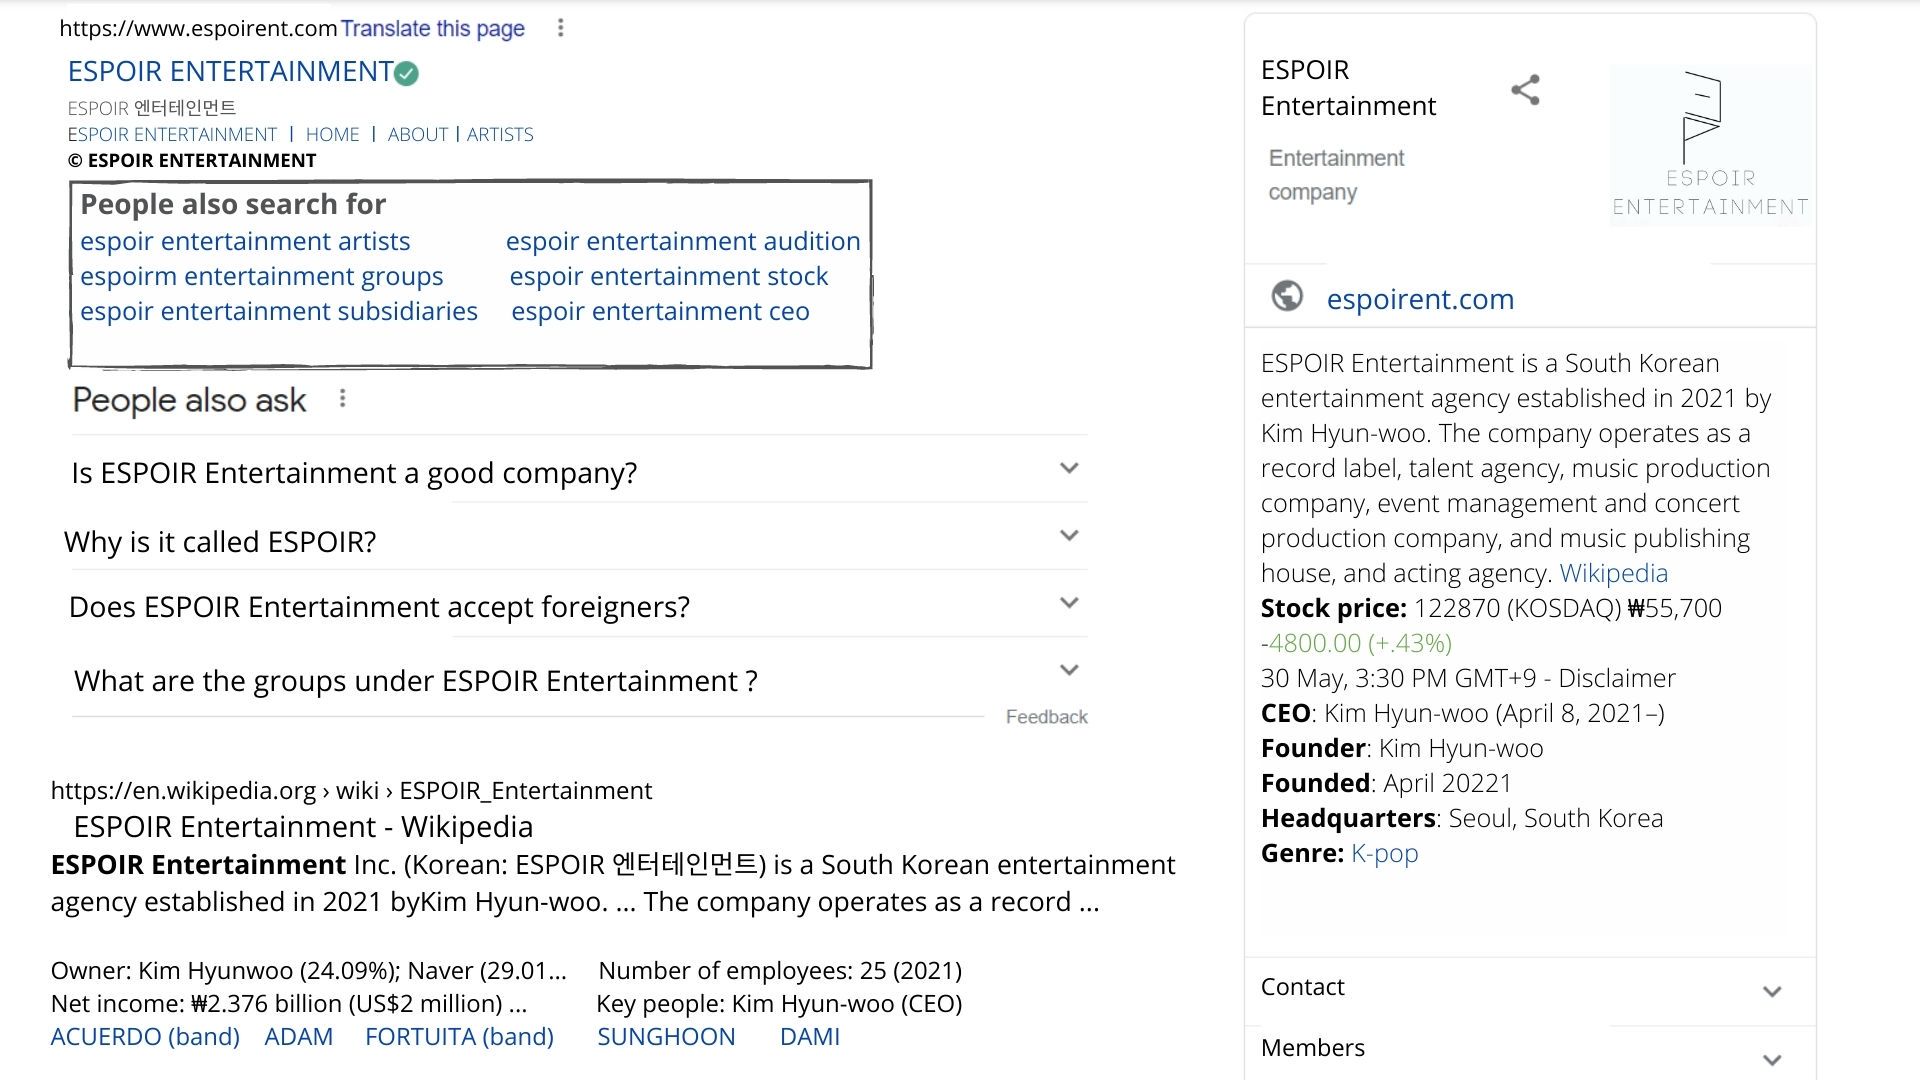
Task: Click the share icon in the knowledge panel
Action: (x=1525, y=90)
